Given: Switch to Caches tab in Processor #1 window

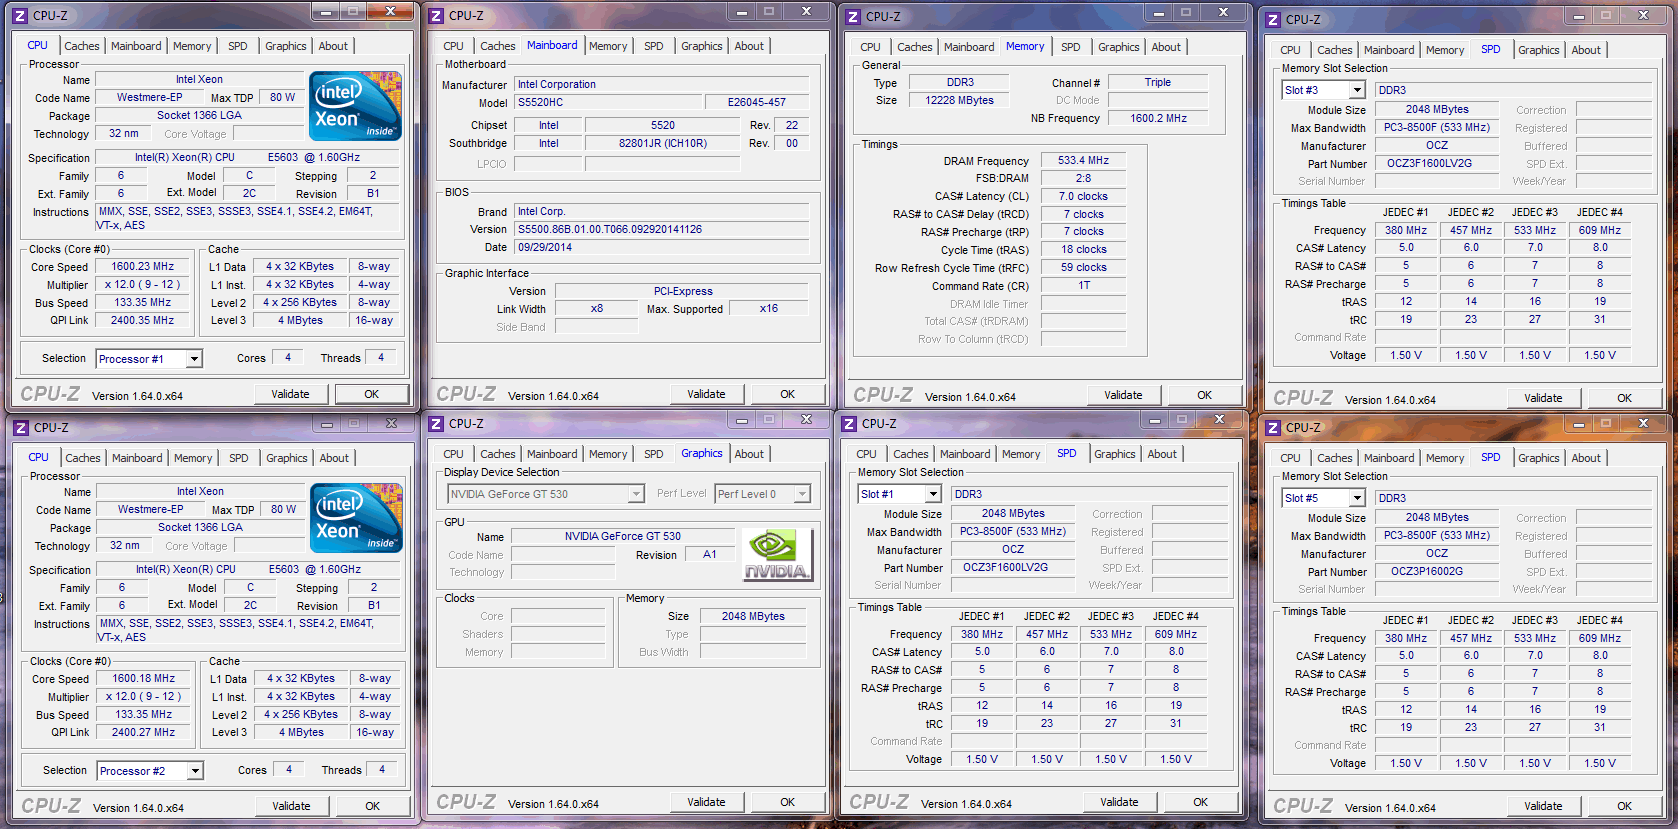Looking at the screenshot, I should coord(82,46).
